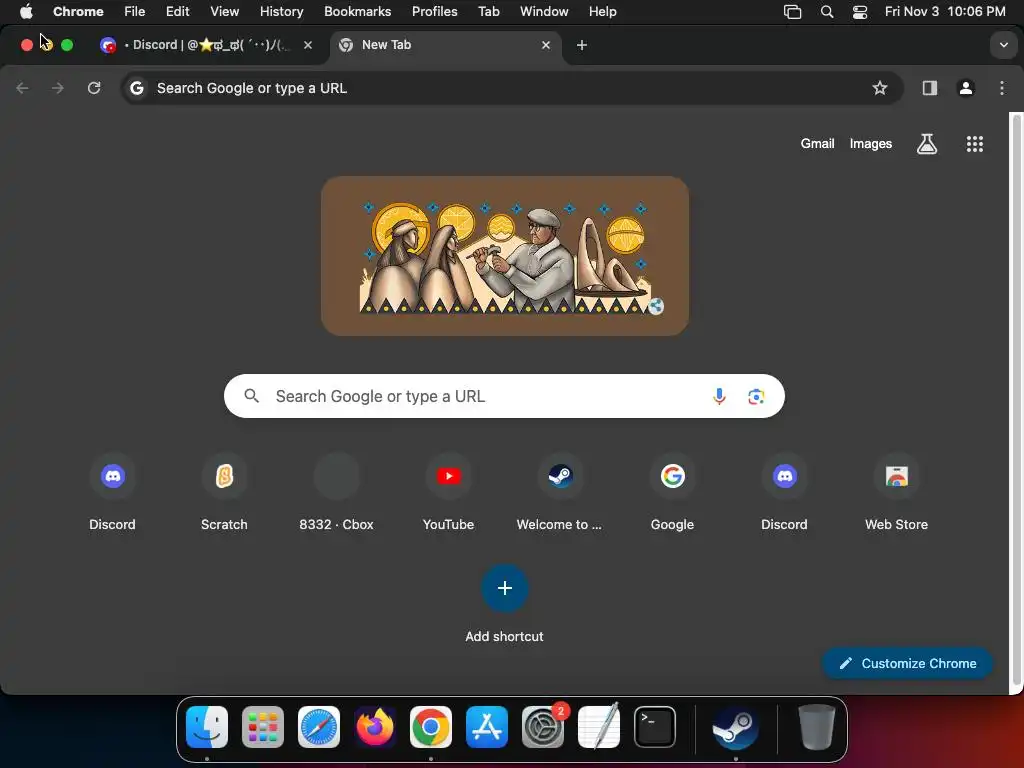Screen dimensions: 1024x768
Task: Open Launchpad from the Dock
Action: pos(263,727)
